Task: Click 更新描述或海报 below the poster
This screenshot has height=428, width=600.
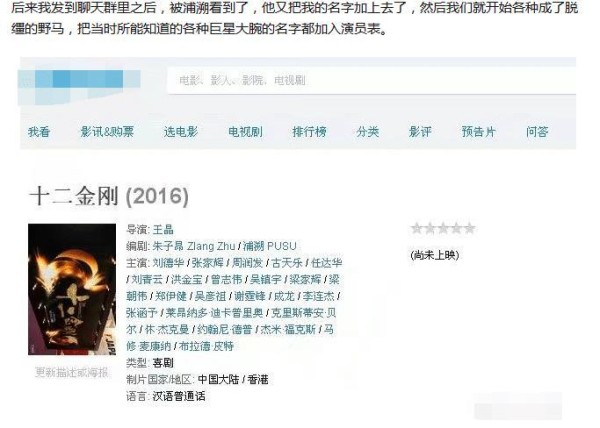Action: pos(72,372)
